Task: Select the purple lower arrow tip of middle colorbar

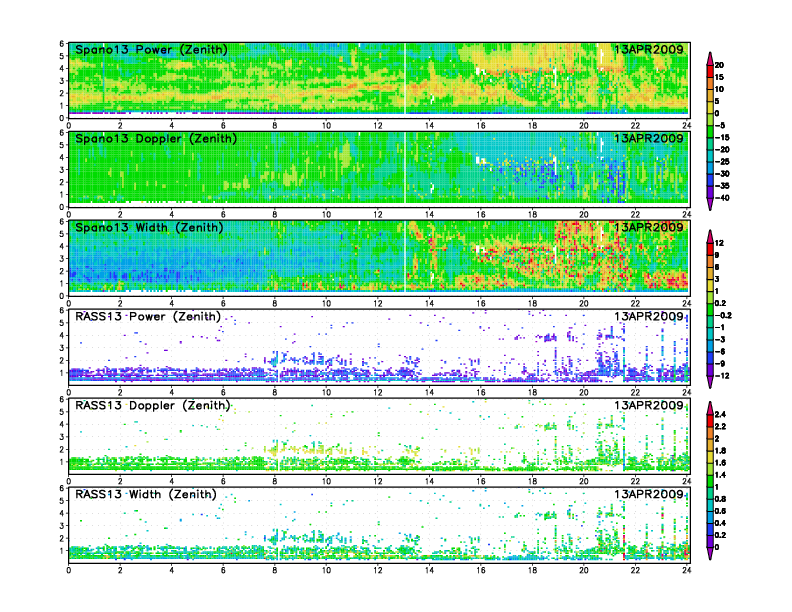Action: pyautogui.click(x=710, y=382)
